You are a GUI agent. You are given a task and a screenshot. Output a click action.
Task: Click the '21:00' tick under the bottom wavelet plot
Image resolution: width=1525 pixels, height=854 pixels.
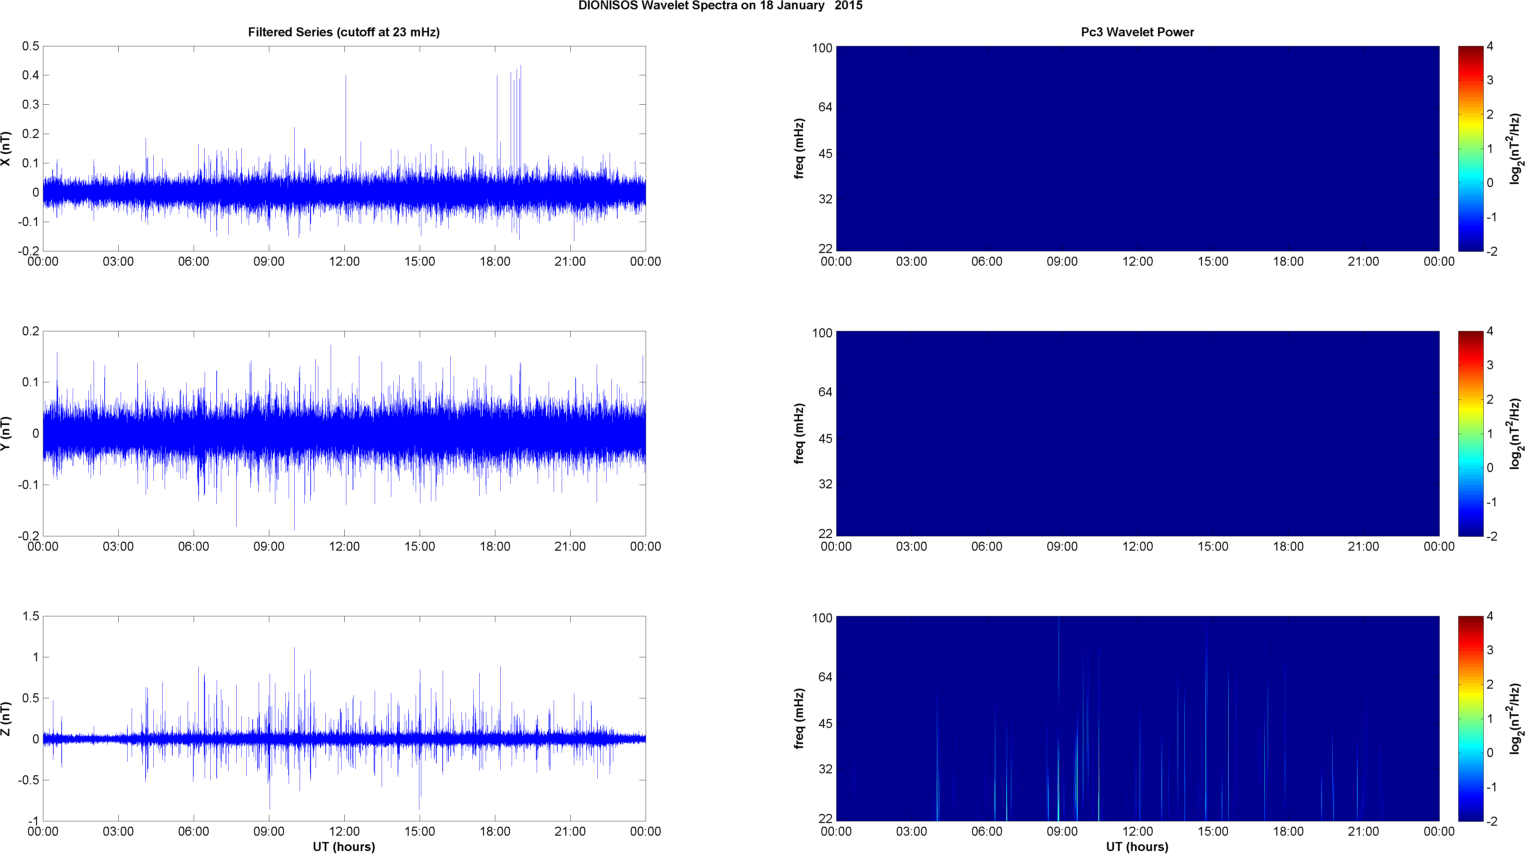(1364, 832)
